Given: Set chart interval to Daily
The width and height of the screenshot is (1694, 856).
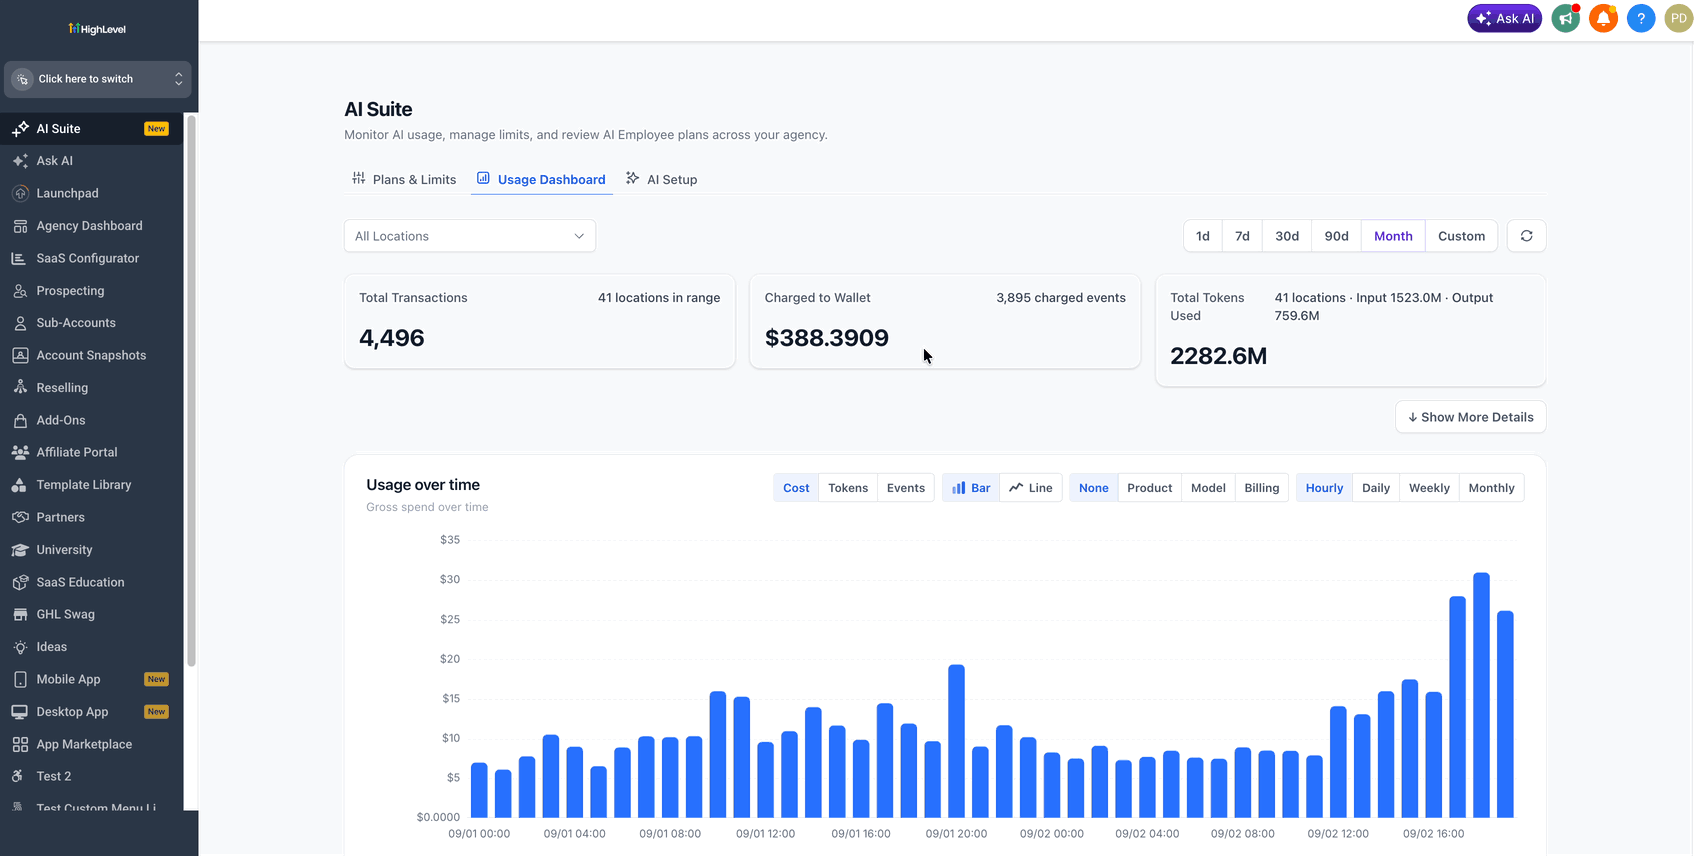Looking at the screenshot, I should pyautogui.click(x=1375, y=488).
